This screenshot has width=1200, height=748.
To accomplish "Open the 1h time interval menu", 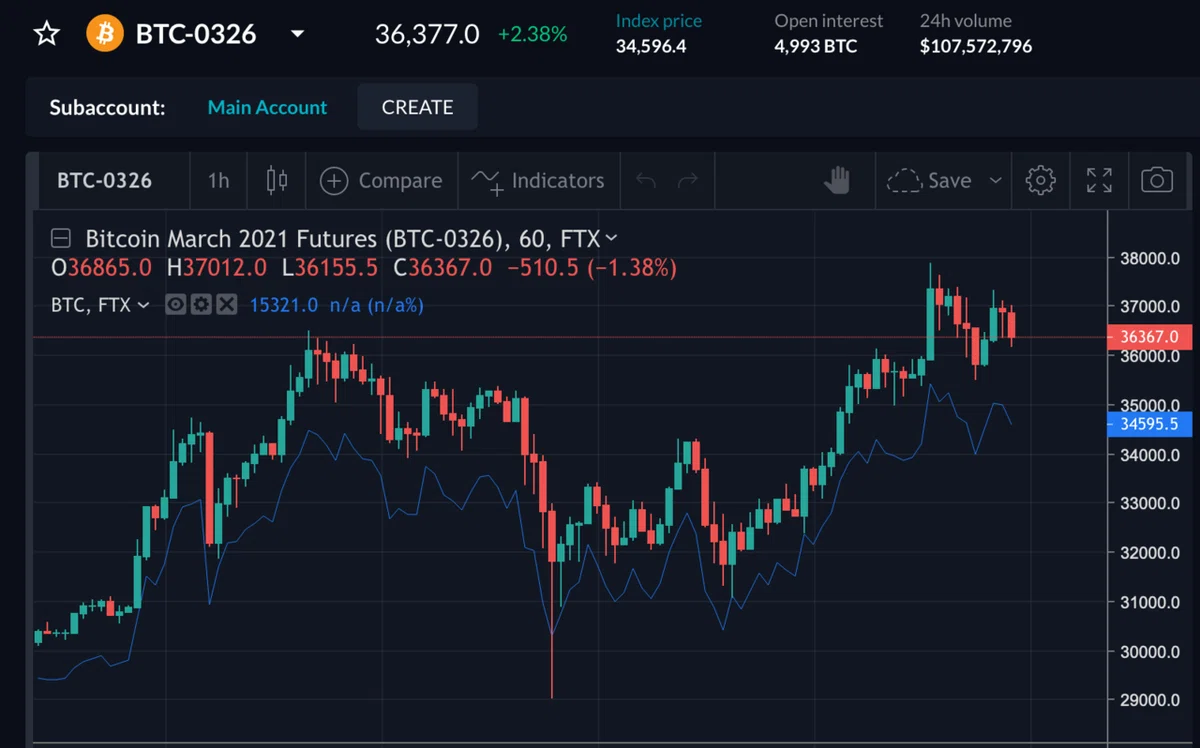I will pos(218,181).
